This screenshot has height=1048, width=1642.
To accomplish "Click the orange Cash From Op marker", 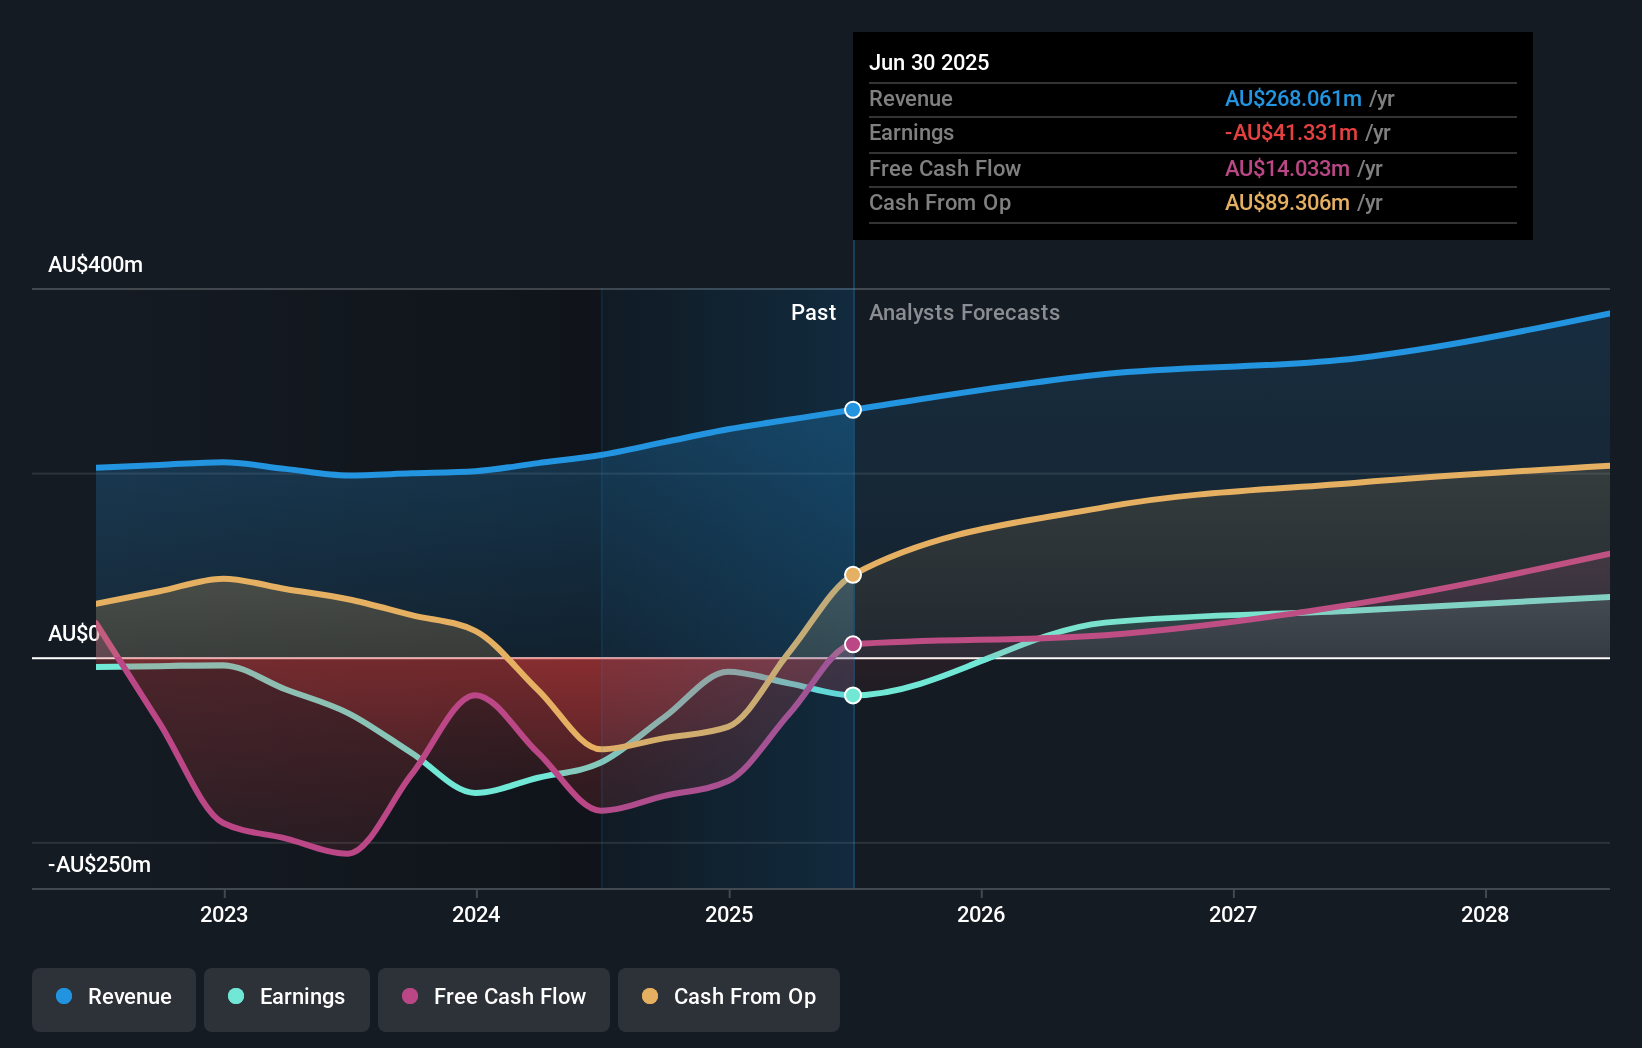I will 852,574.
